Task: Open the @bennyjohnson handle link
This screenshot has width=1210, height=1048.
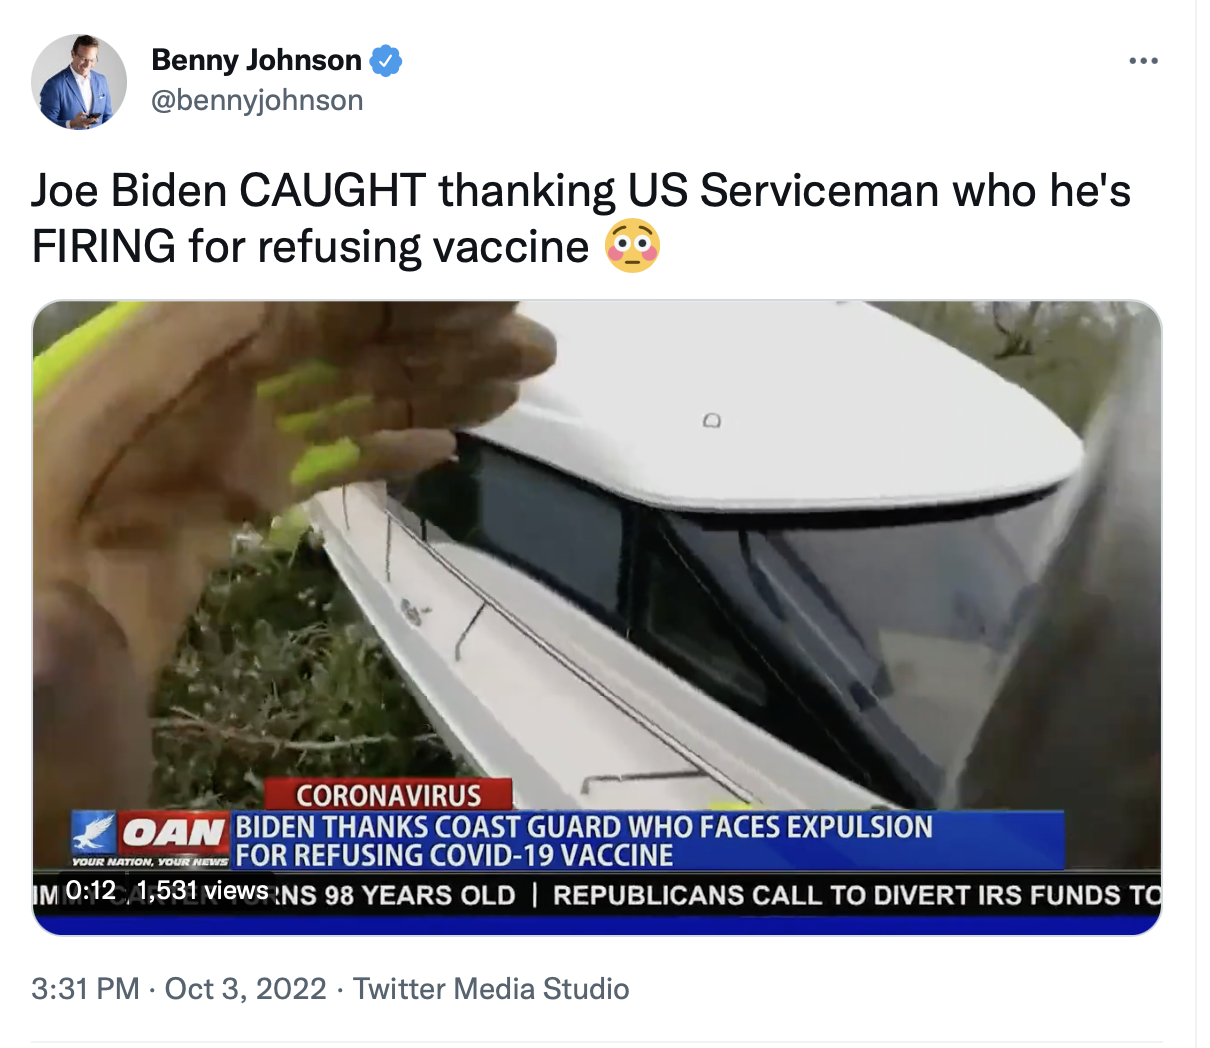Action: [x=257, y=100]
